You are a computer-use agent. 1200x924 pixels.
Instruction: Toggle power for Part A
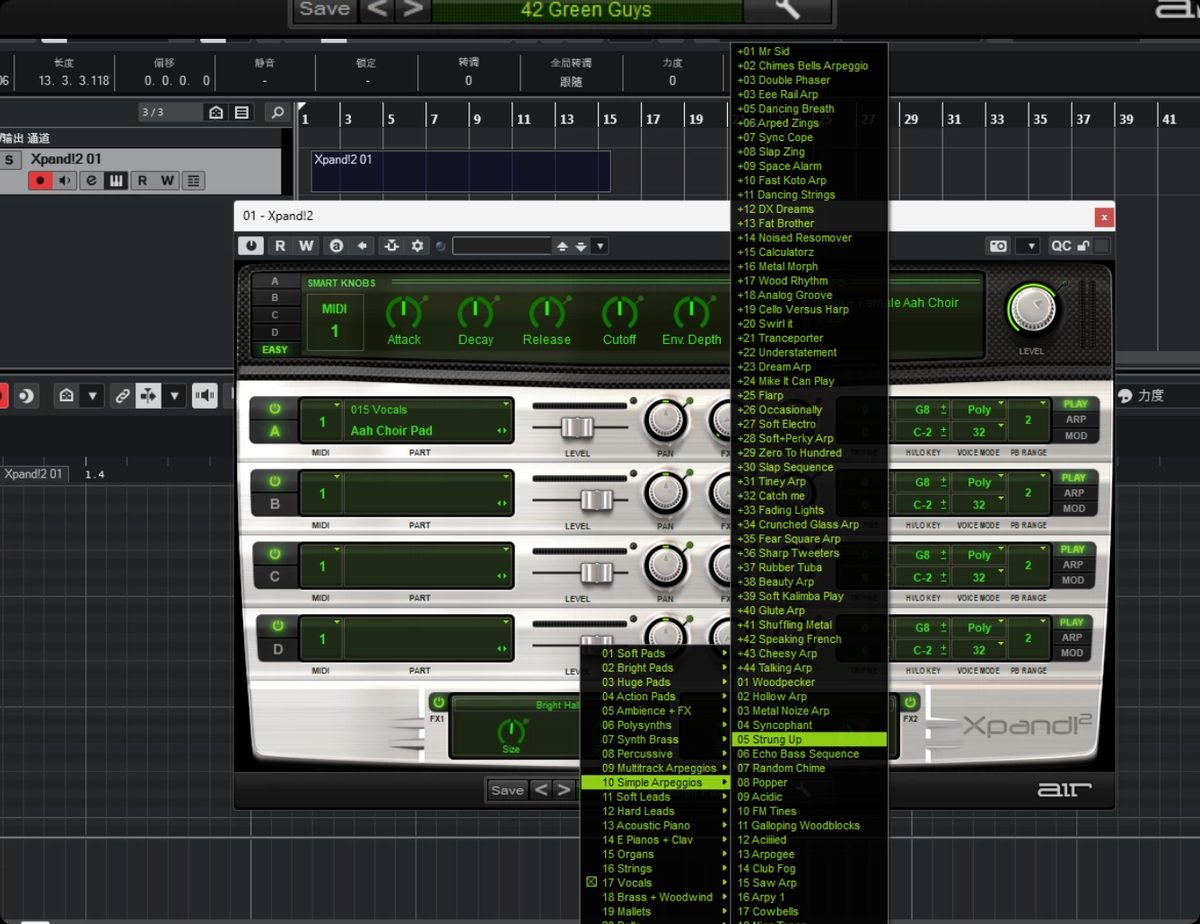click(x=275, y=408)
